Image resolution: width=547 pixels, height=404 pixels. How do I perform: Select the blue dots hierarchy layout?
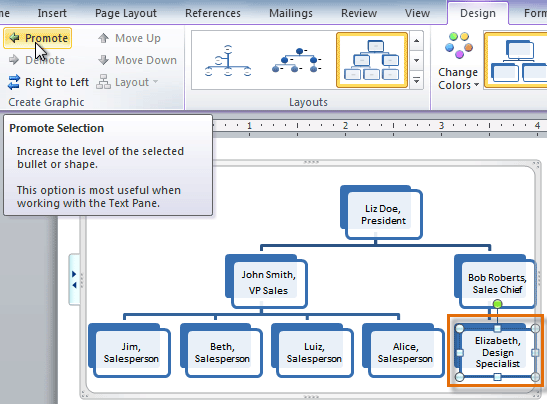click(297, 60)
